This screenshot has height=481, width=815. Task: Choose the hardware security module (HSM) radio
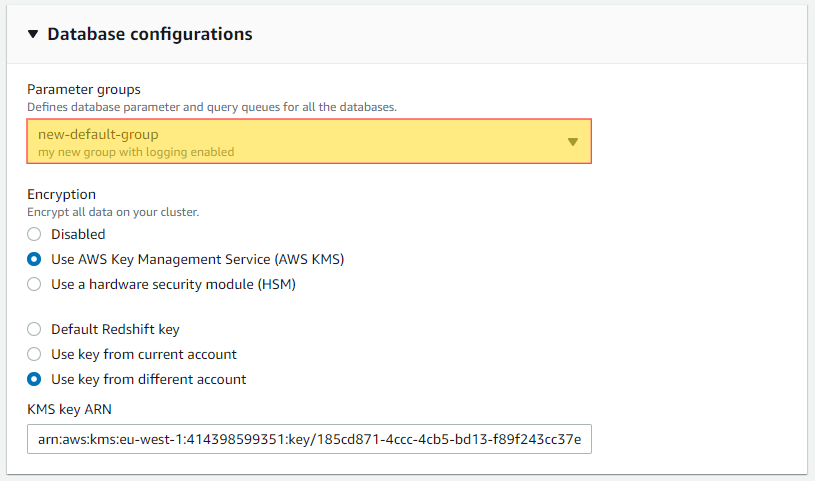[x=34, y=284]
